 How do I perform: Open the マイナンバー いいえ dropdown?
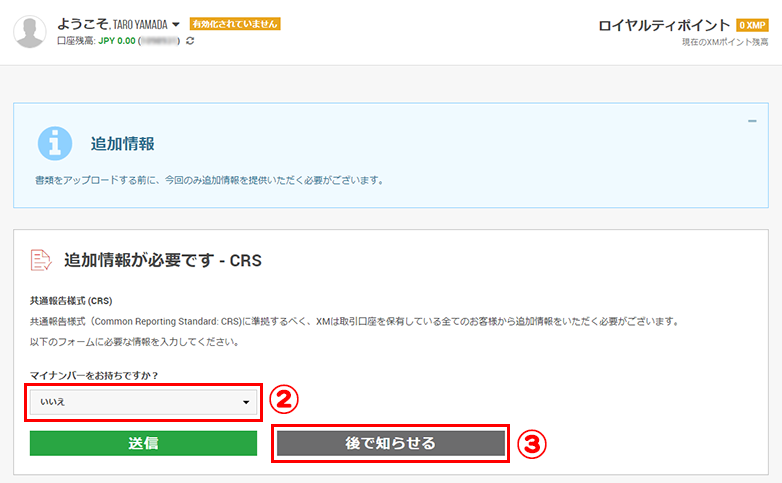tap(143, 402)
